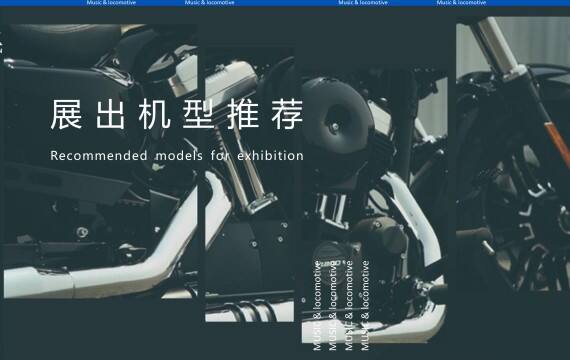Select the character "展" in the heading

point(66,114)
